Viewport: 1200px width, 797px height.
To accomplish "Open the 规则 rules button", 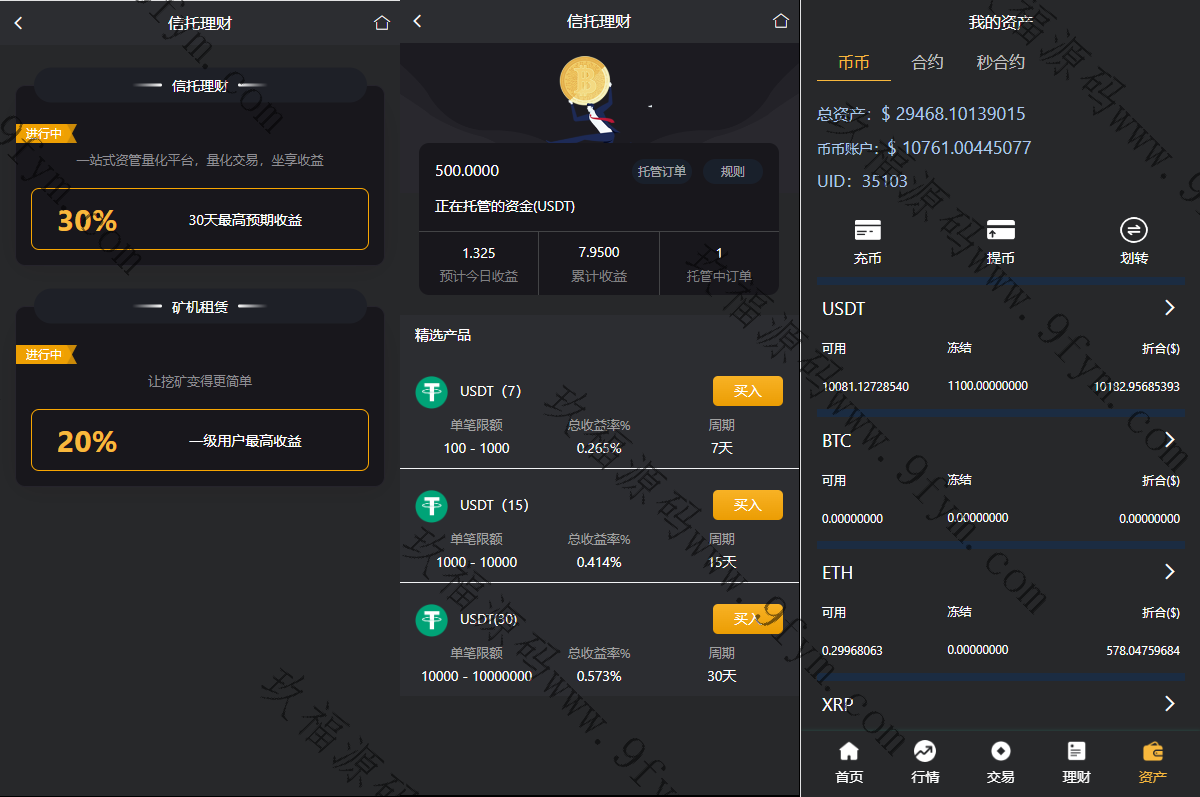I will click(x=732, y=171).
